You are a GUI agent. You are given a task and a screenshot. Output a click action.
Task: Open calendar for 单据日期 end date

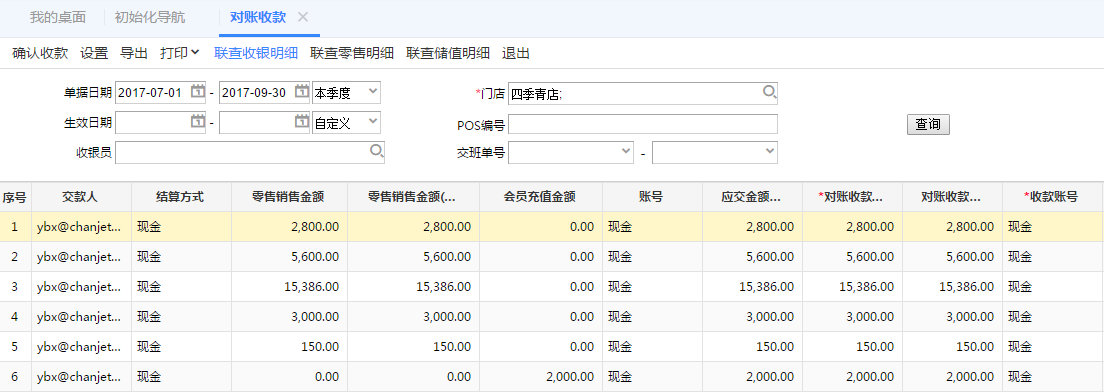(302, 92)
